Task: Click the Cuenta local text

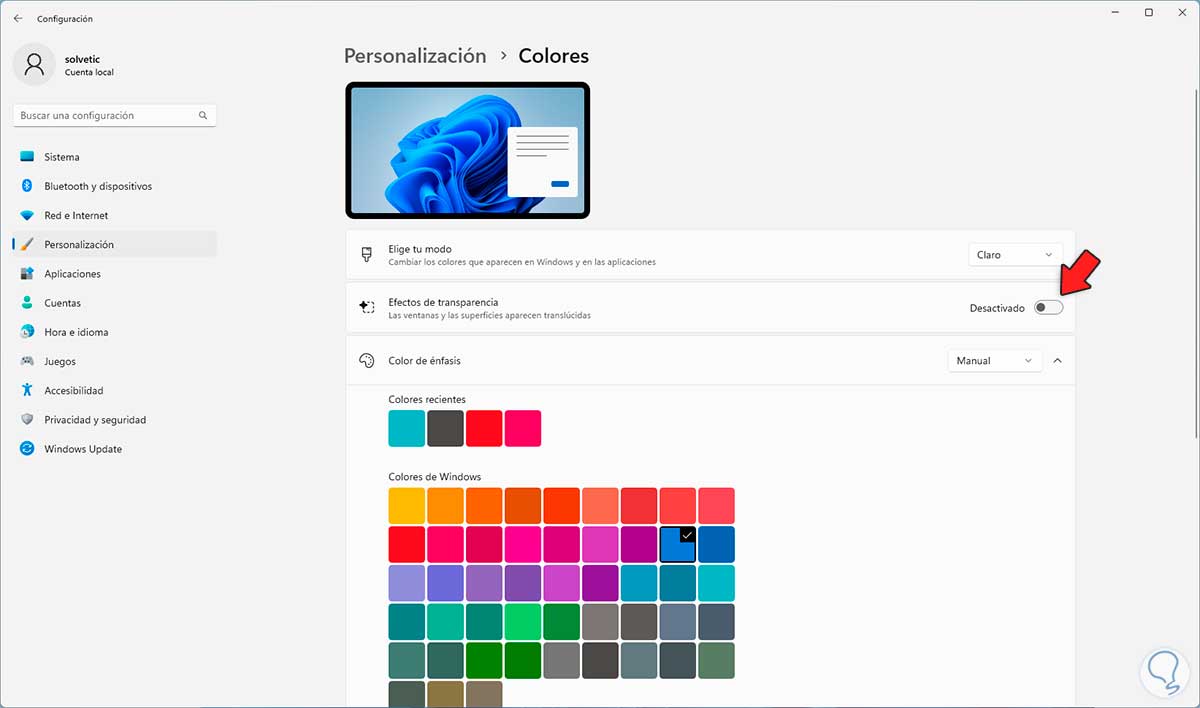Action: [89, 73]
